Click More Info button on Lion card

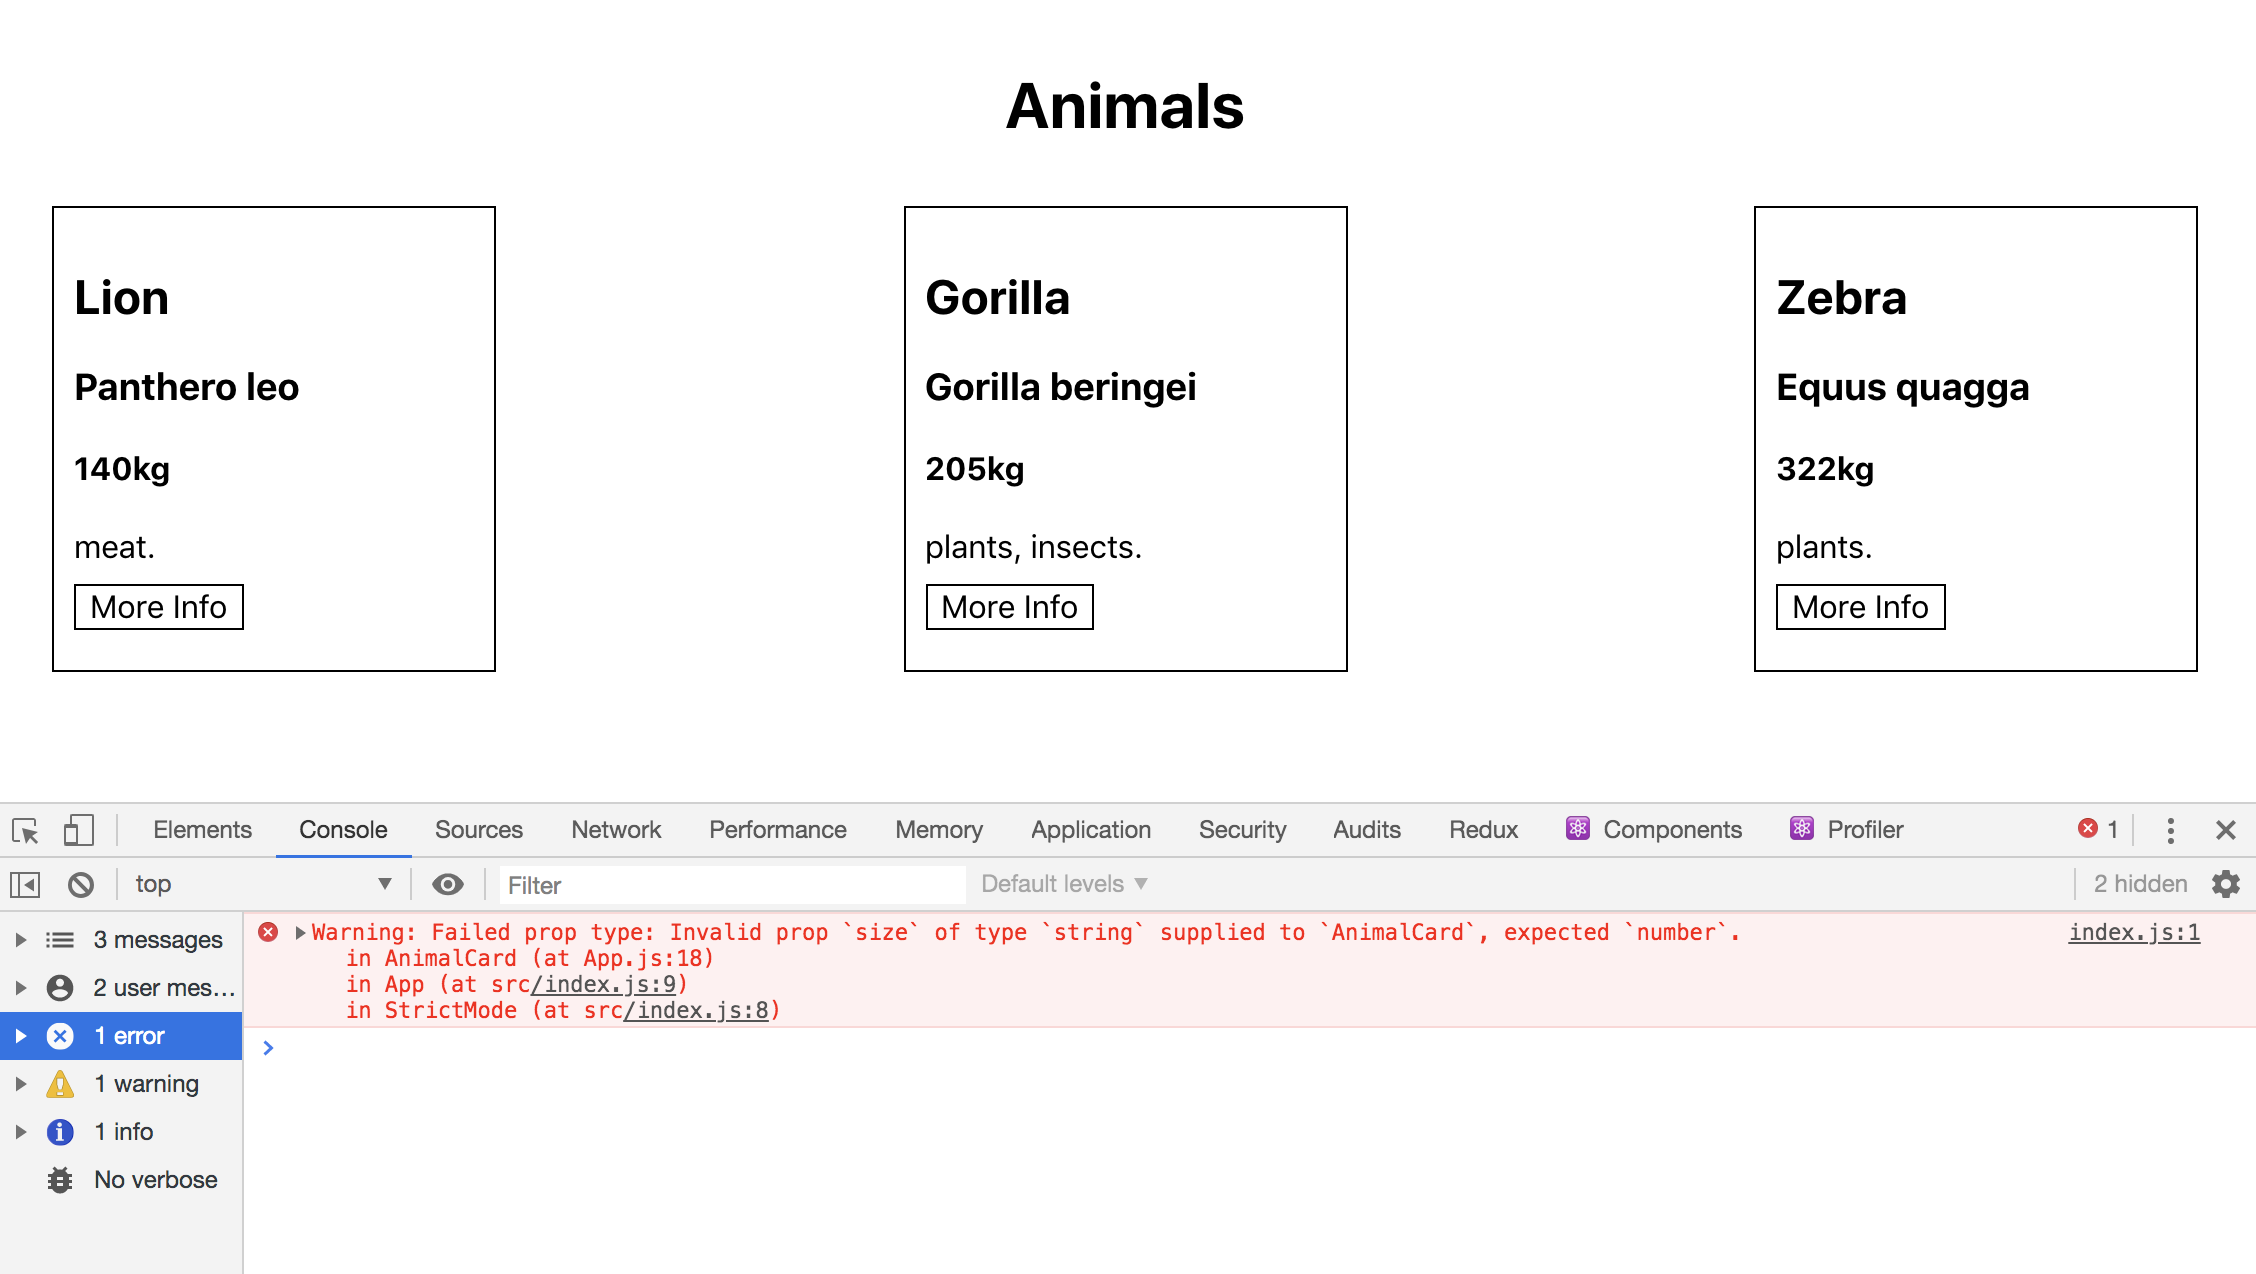point(160,604)
